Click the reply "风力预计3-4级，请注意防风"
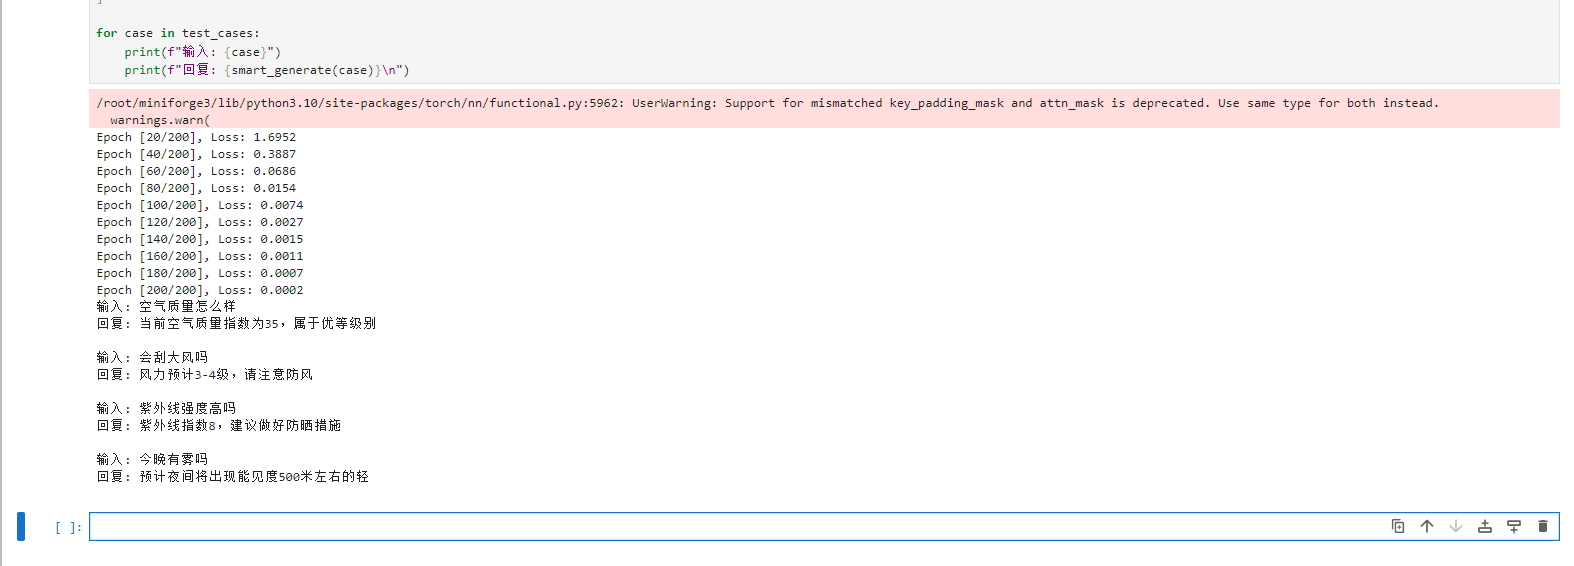The width and height of the screenshot is (1574, 566). (226, 375)
